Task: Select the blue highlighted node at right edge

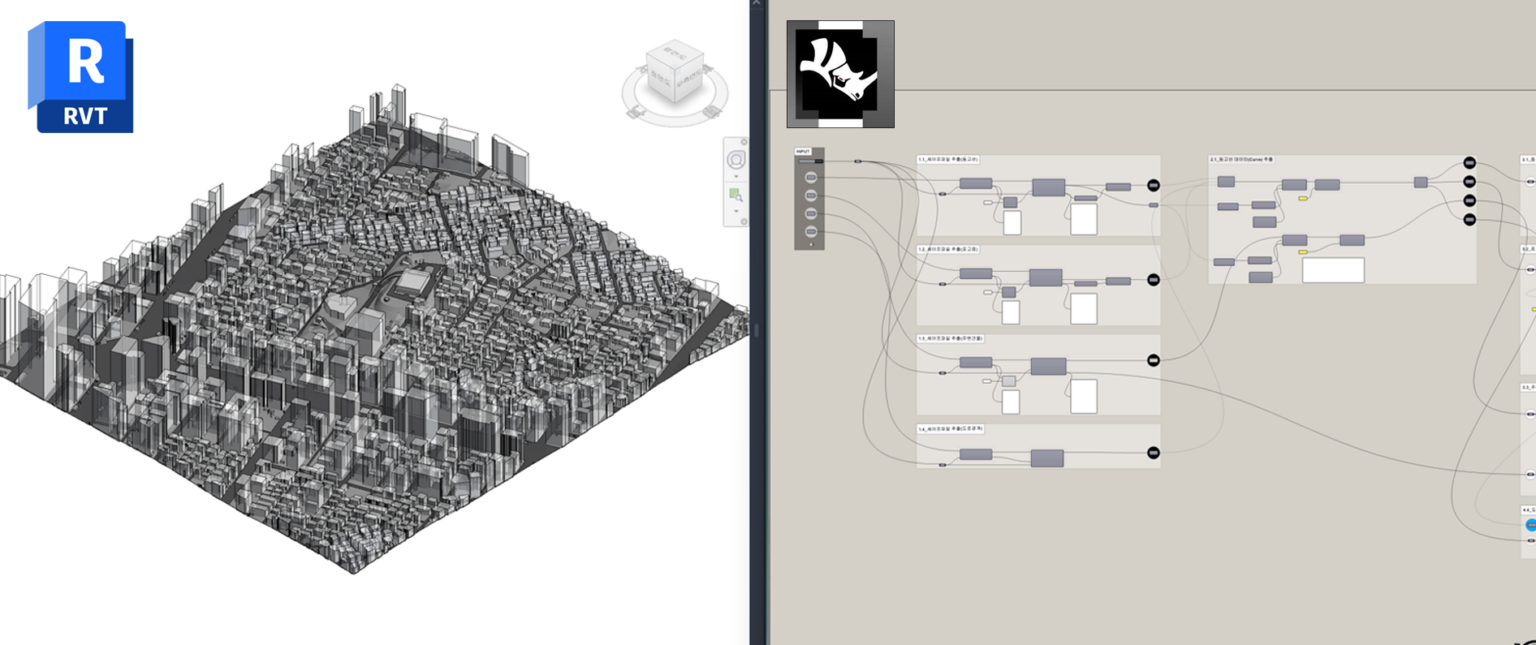Action: [x=1530, y=525]
